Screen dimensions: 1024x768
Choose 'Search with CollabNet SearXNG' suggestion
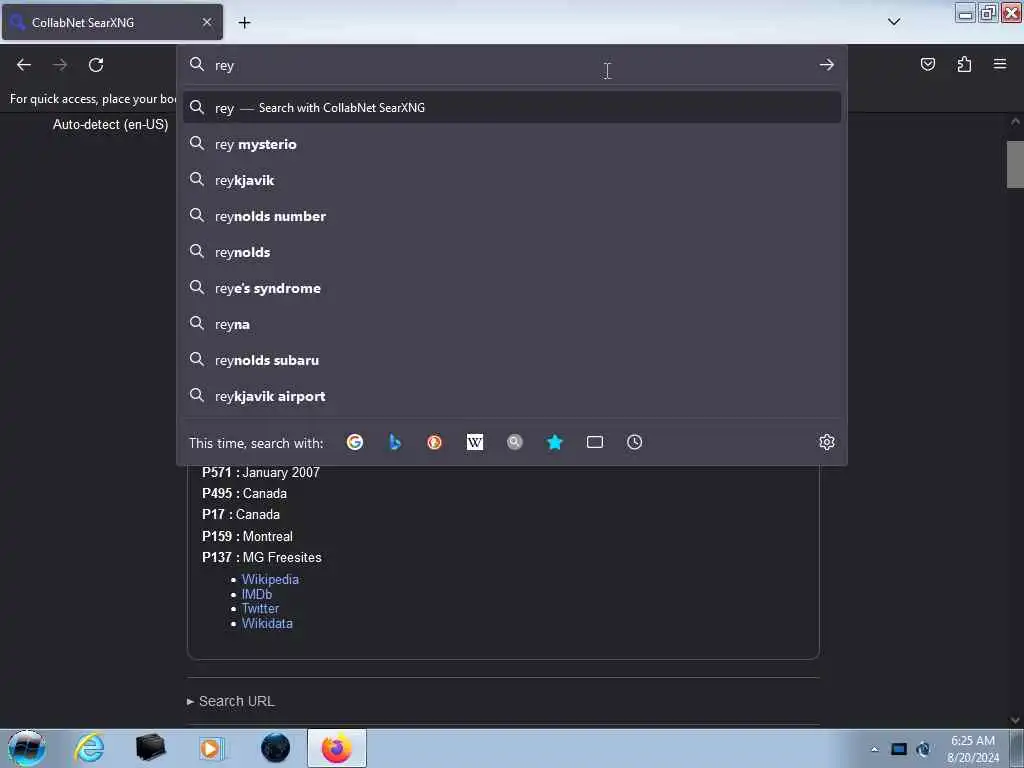tap(512, 108)
